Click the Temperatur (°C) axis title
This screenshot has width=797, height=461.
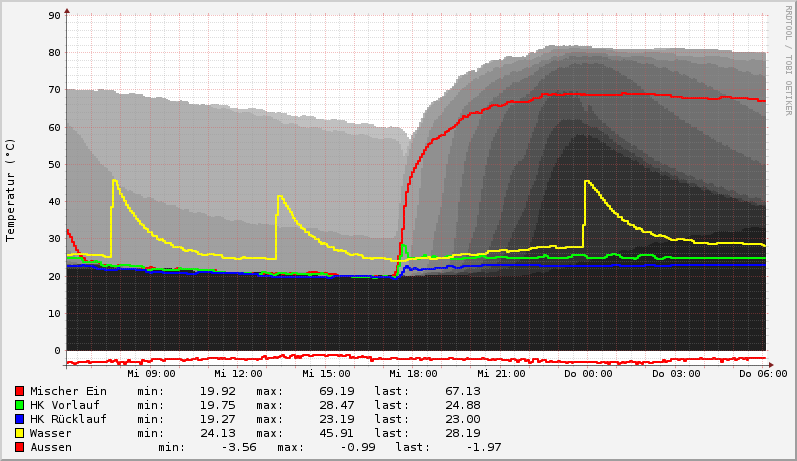pos(11,190)
